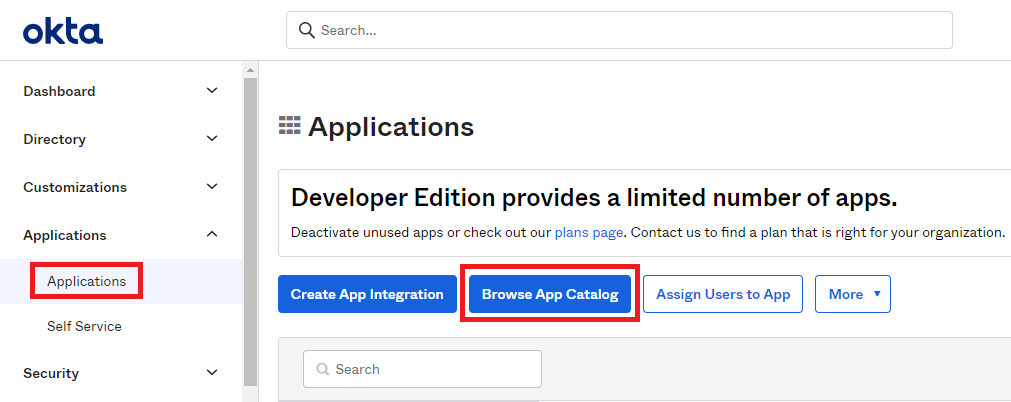The image size is (1011, 402).
Task: Open Security in the sidebar
Action: click(x=51, y=373)
